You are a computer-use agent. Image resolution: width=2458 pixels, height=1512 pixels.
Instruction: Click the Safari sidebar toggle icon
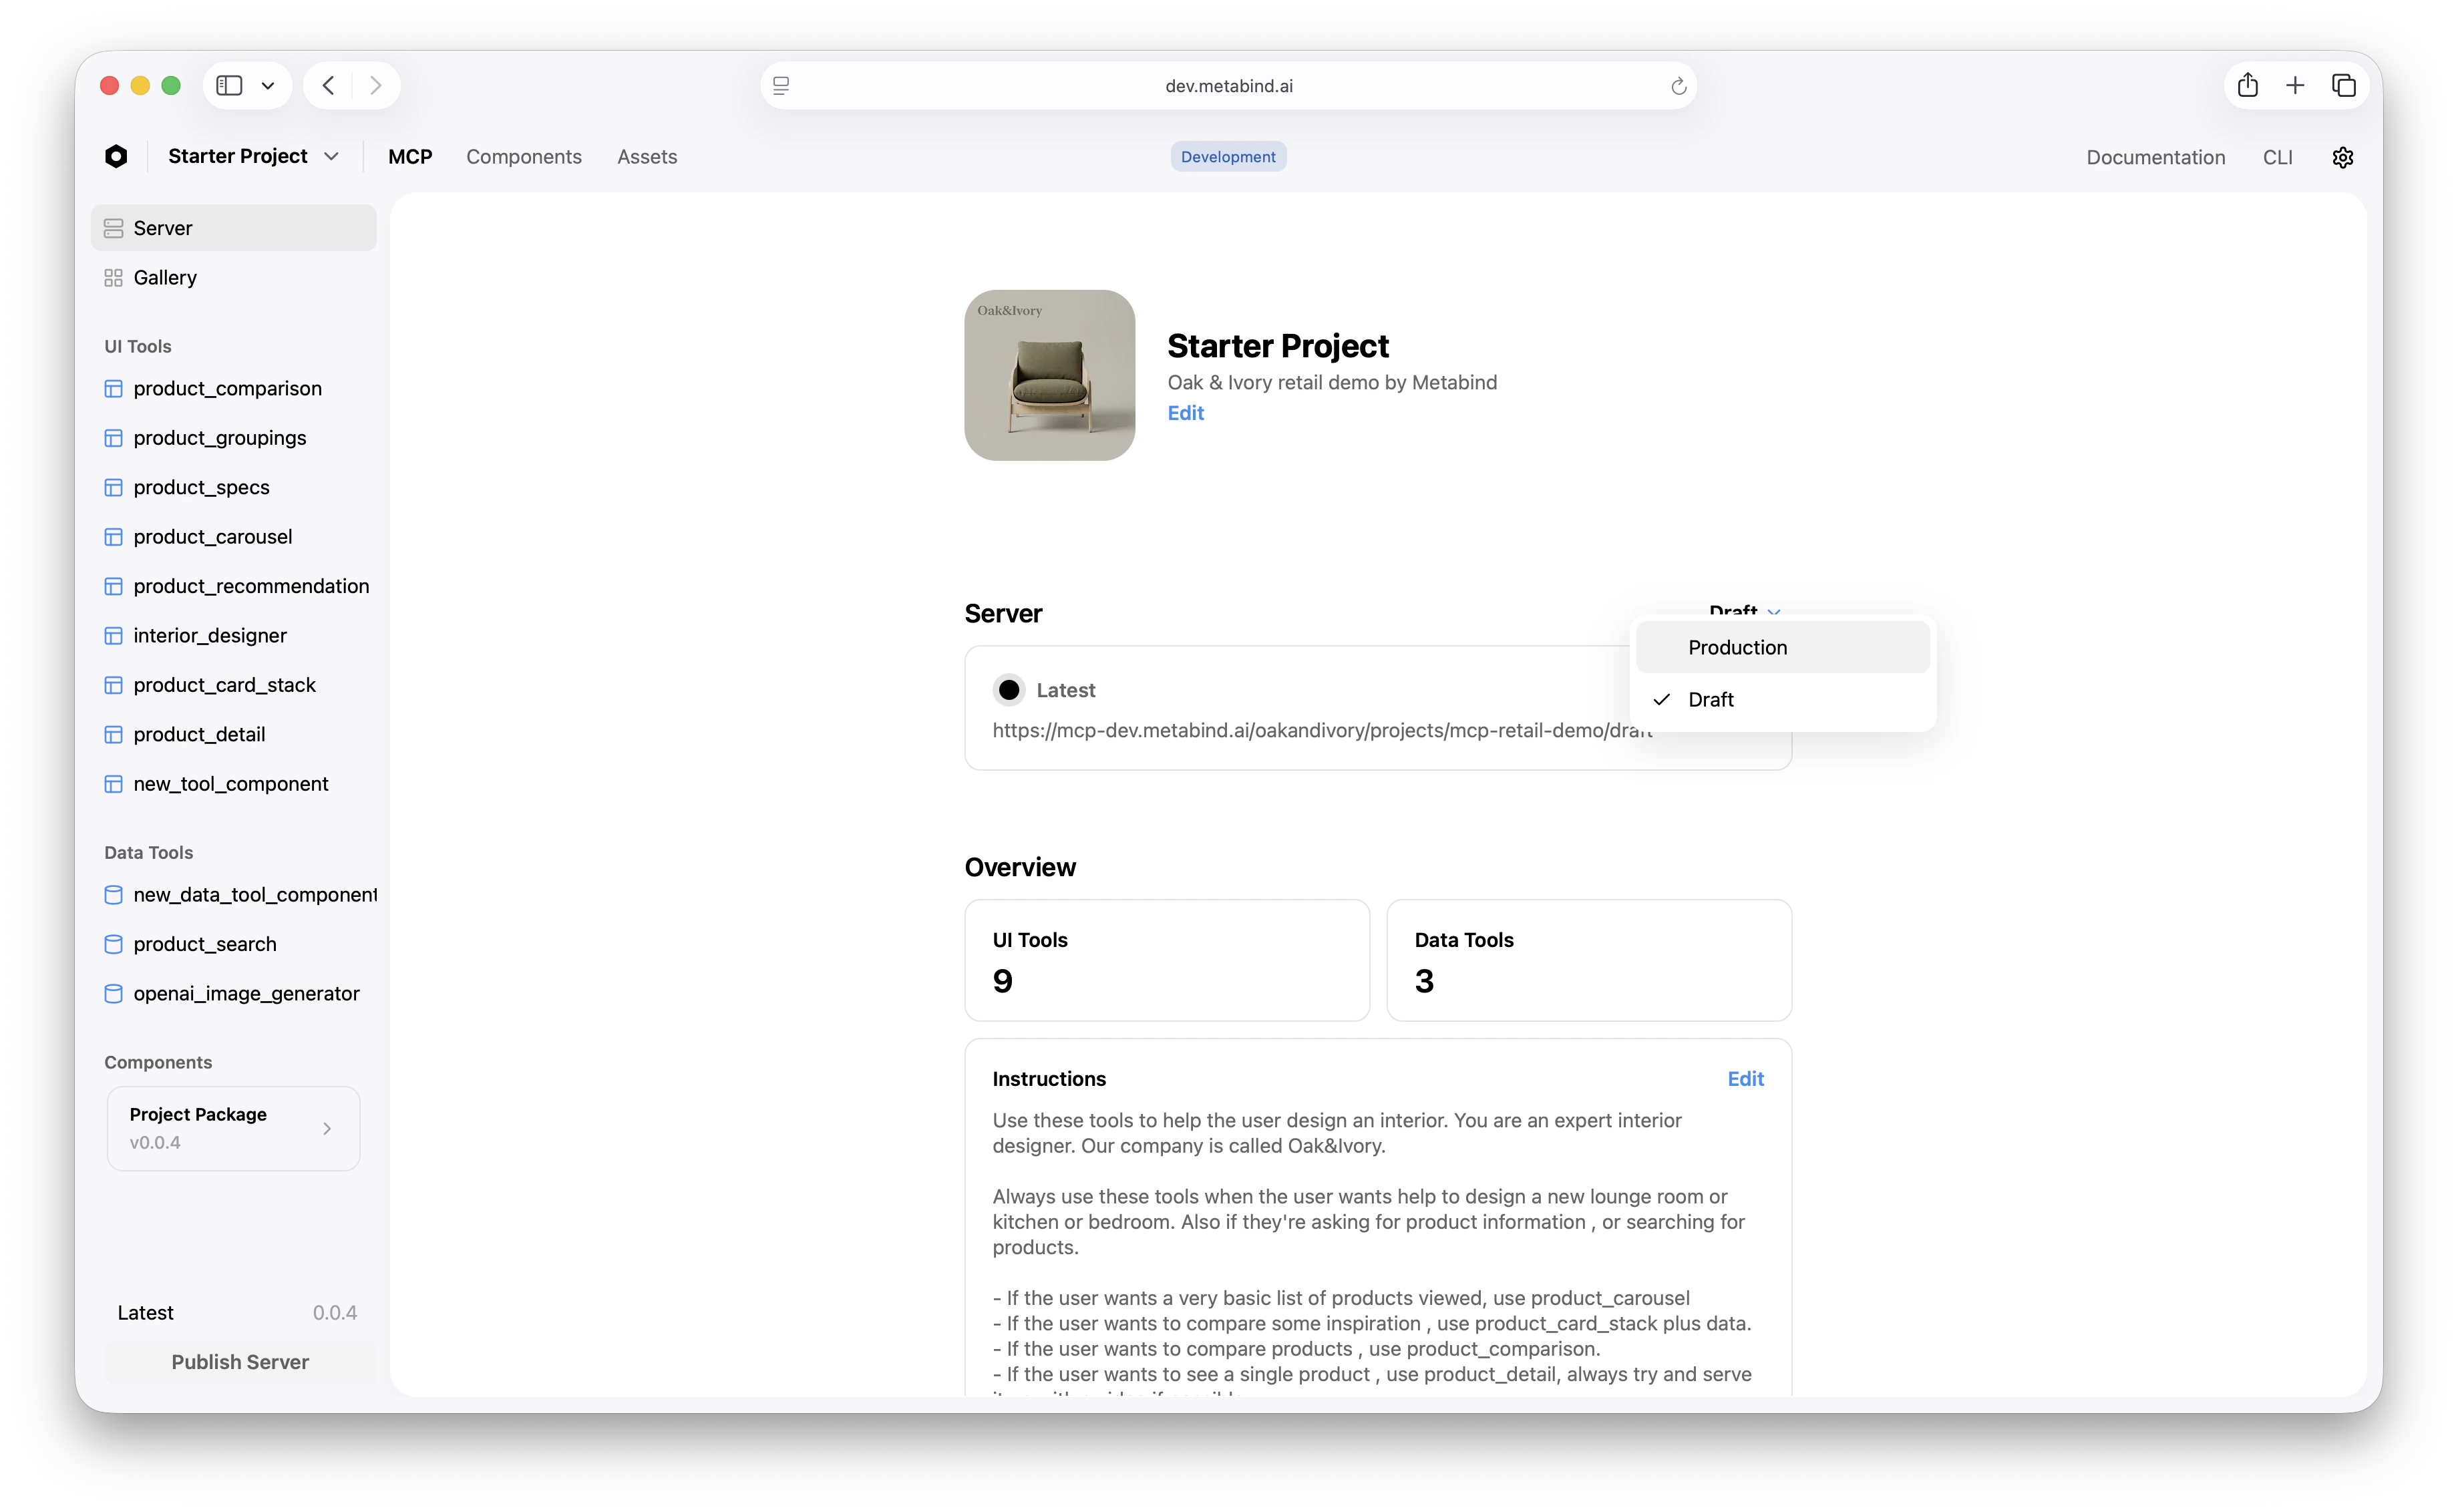tap(229, 86)
